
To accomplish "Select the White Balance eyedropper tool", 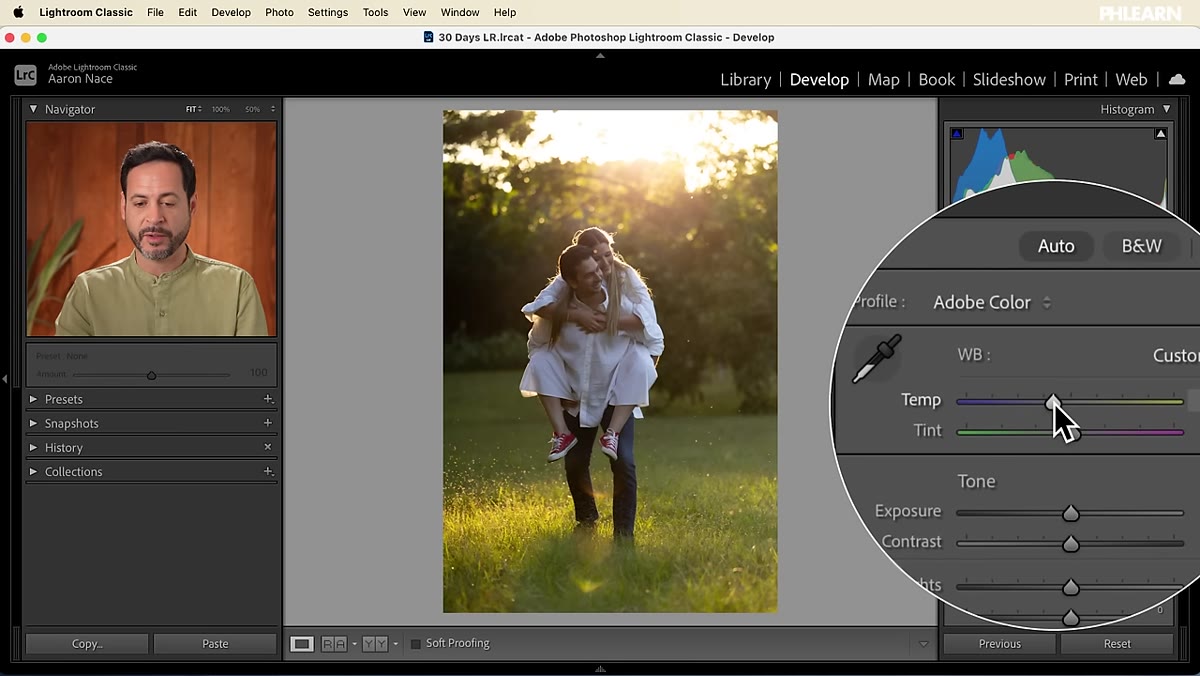I will [x=876, y=360].
